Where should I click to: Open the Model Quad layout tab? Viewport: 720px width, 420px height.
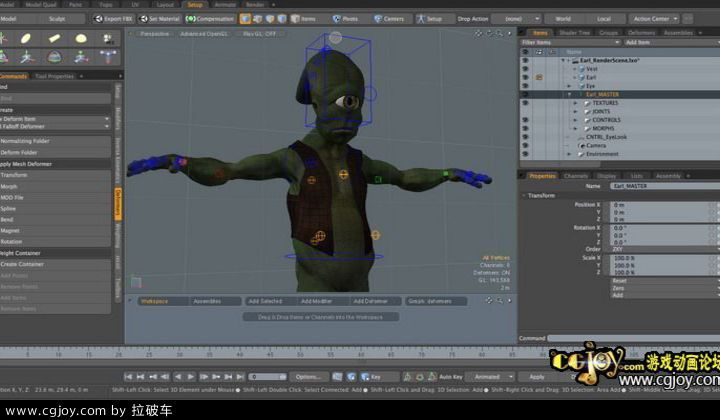(41, 5)
